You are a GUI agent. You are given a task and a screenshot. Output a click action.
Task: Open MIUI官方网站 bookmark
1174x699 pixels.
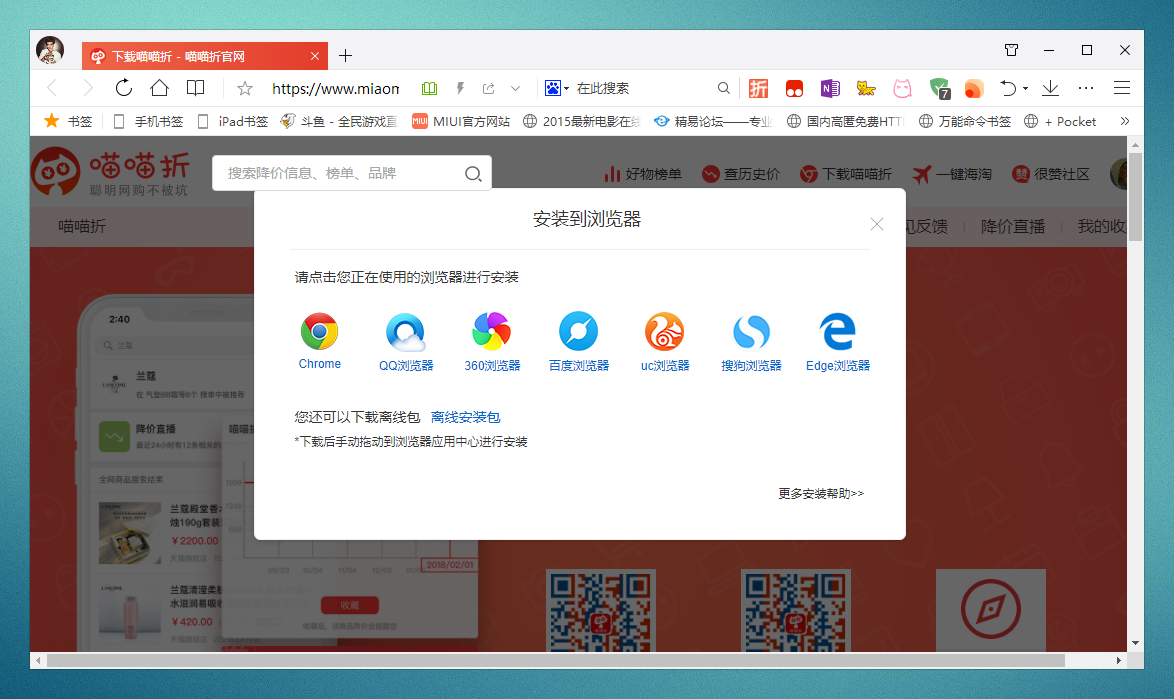pyautogui.click(x=461, y=121)
